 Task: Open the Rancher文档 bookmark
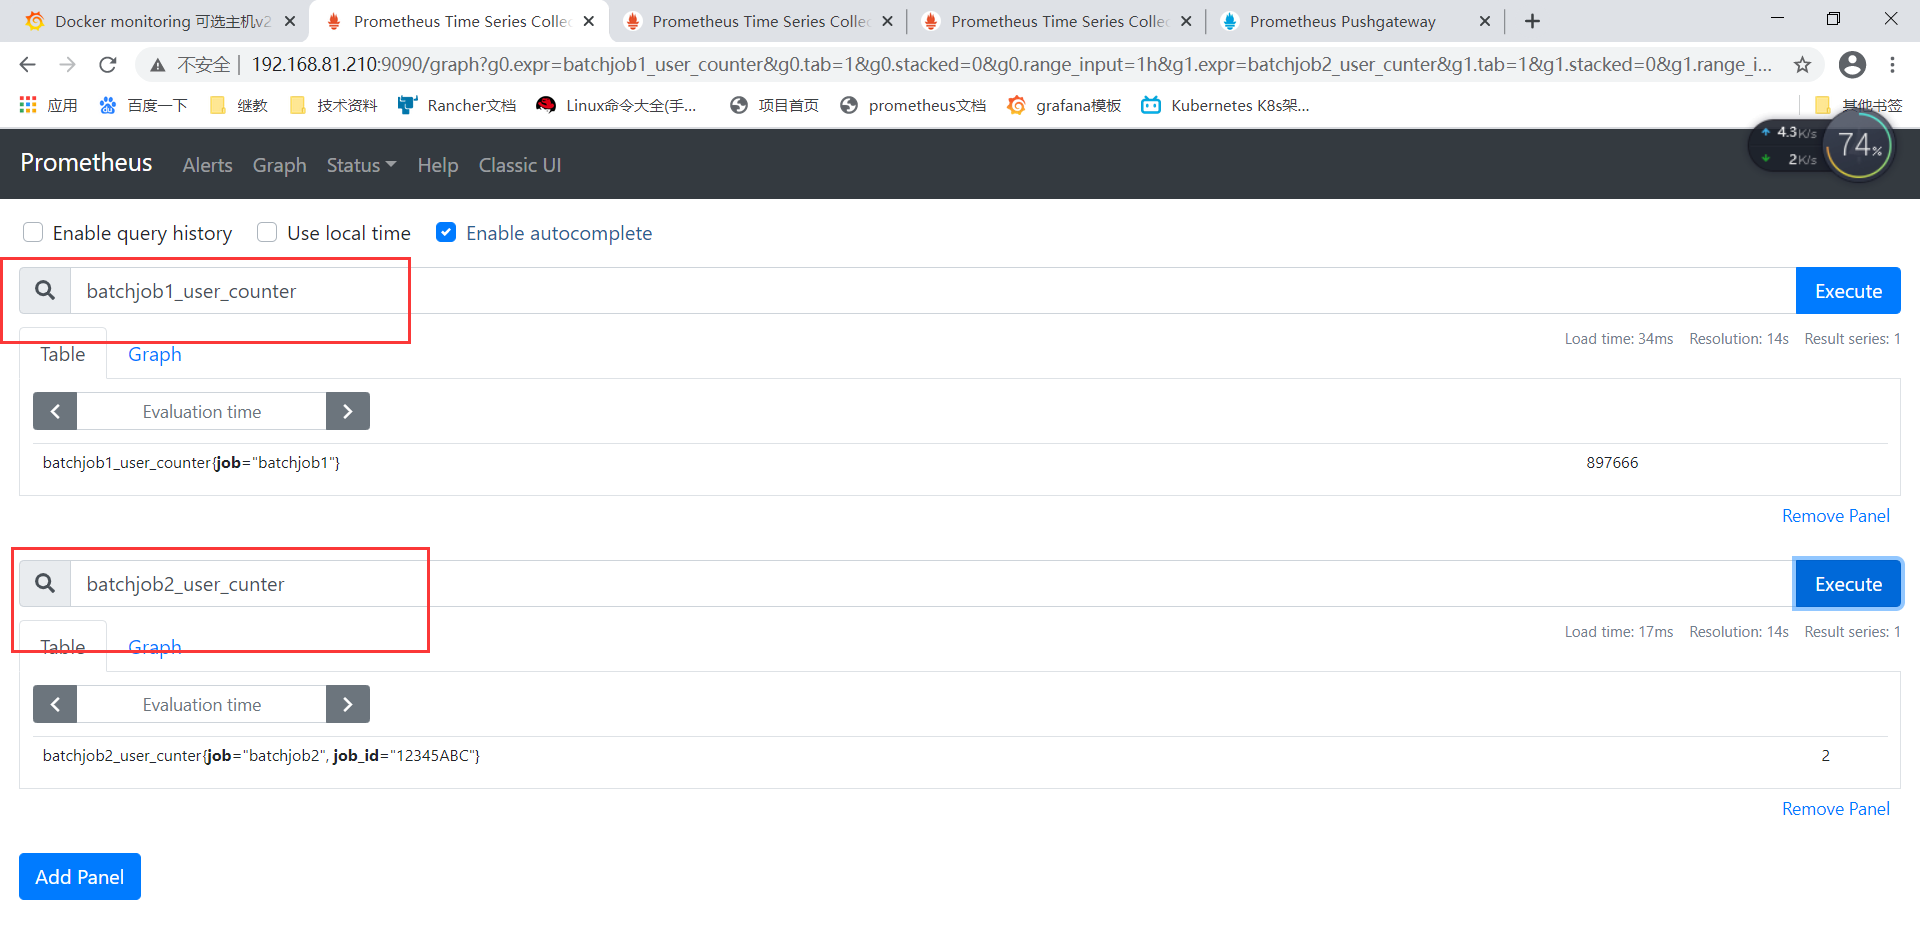(456, 105)
